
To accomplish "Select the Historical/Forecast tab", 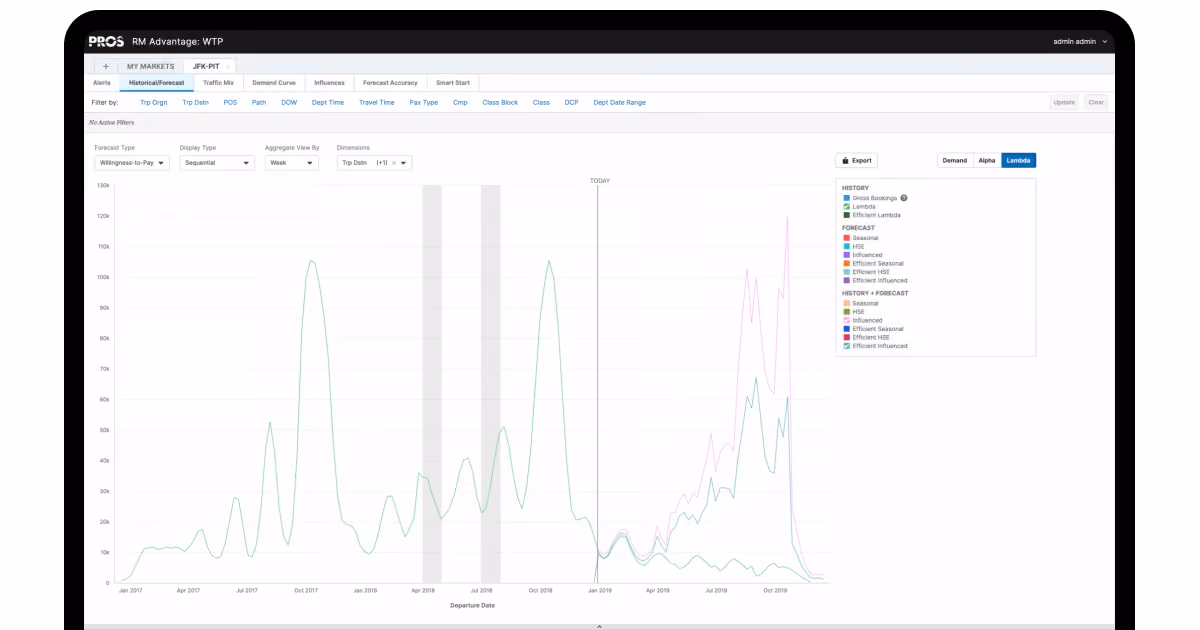I will 156,83.
